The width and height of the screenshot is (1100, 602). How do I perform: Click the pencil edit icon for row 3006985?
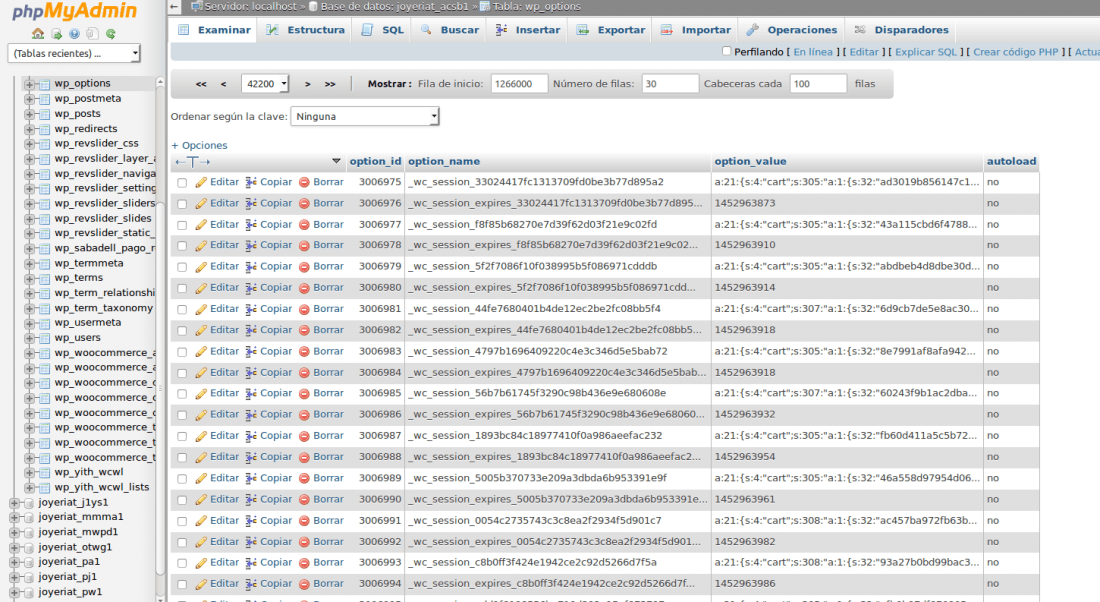[201, 394]
